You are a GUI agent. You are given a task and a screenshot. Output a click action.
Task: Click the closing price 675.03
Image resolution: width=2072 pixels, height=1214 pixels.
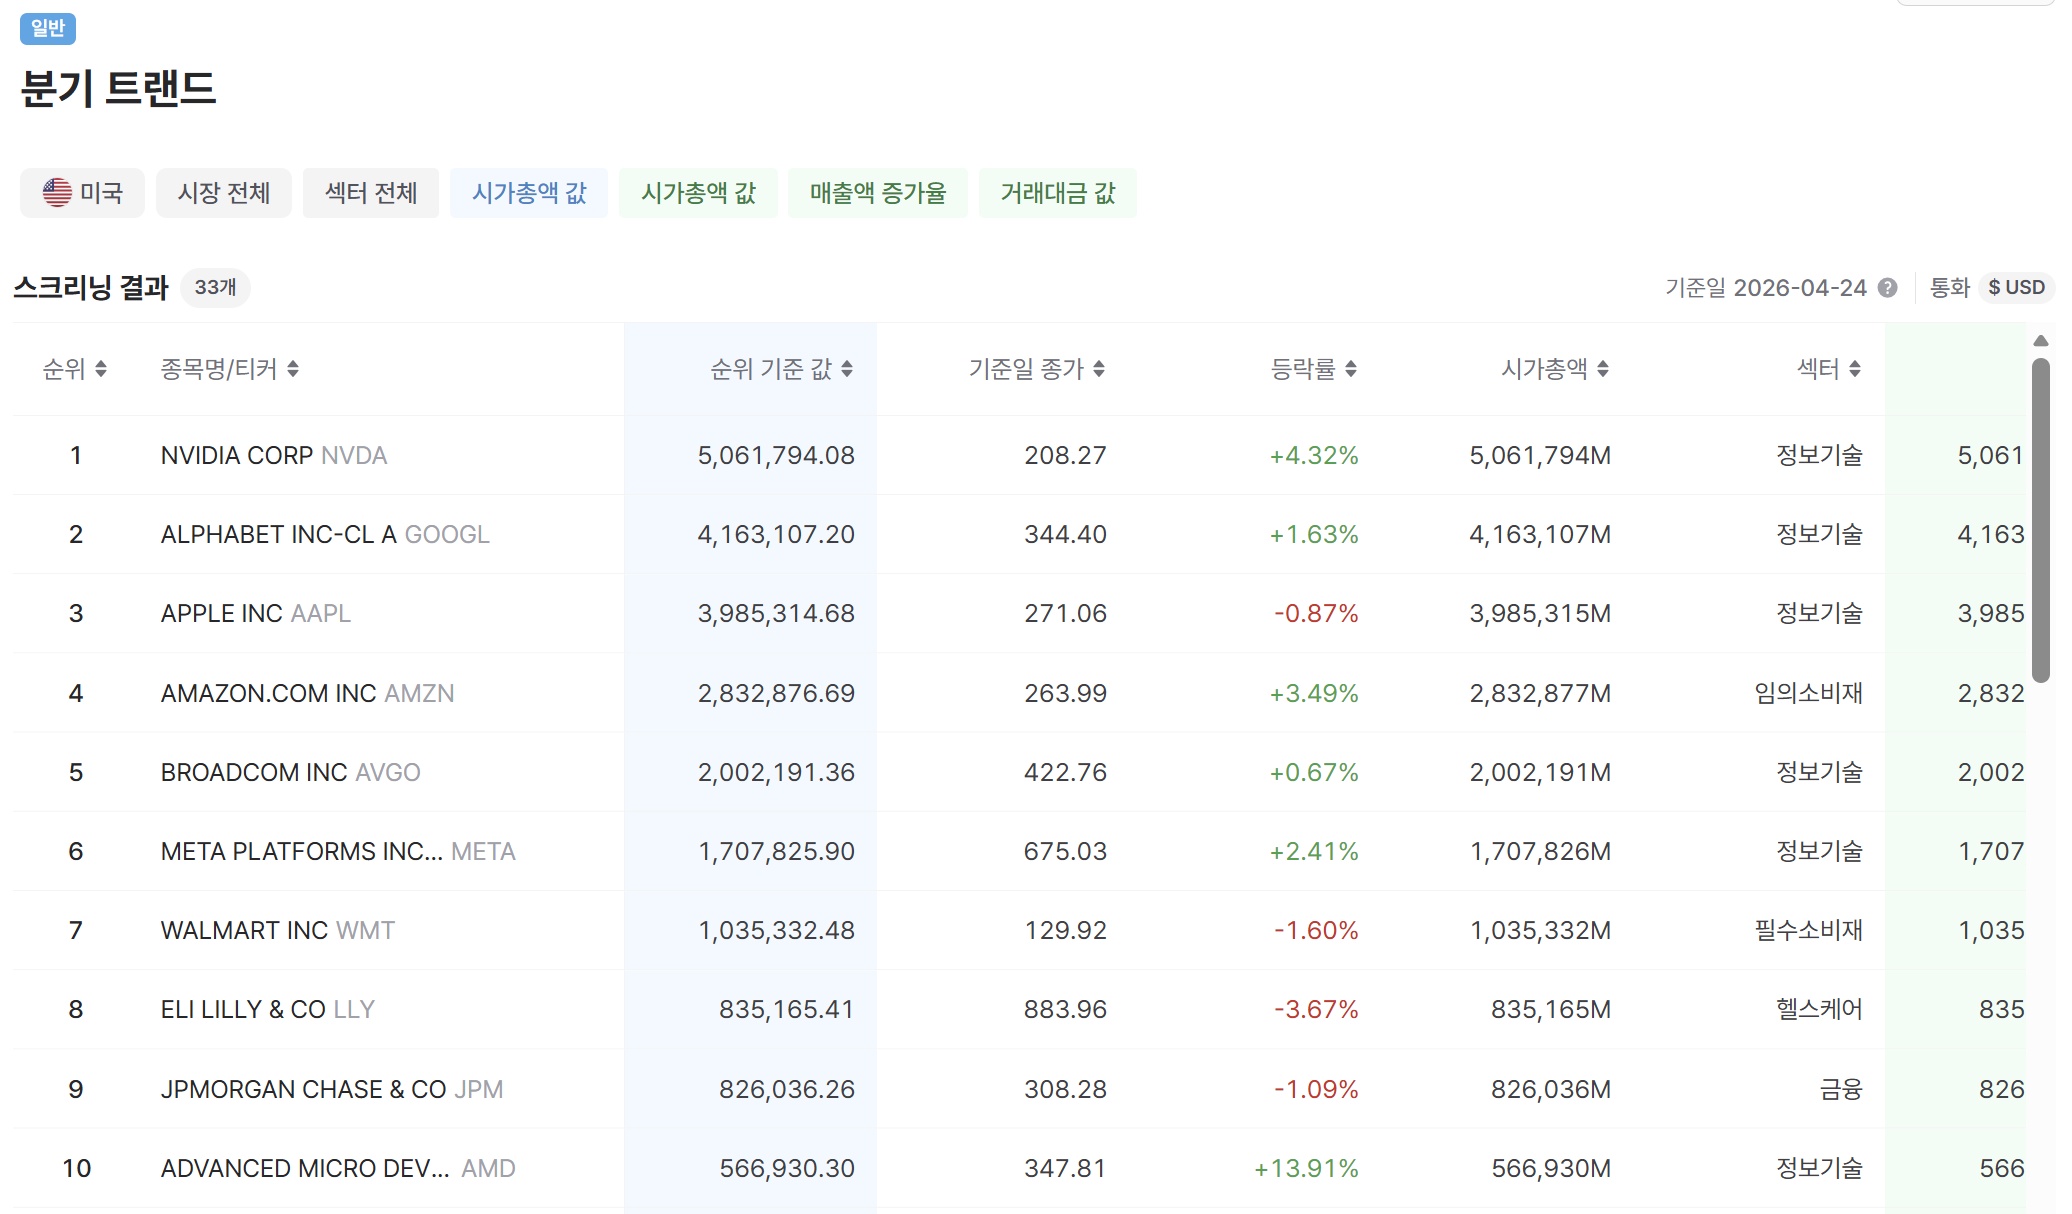tap(1065, 851)
